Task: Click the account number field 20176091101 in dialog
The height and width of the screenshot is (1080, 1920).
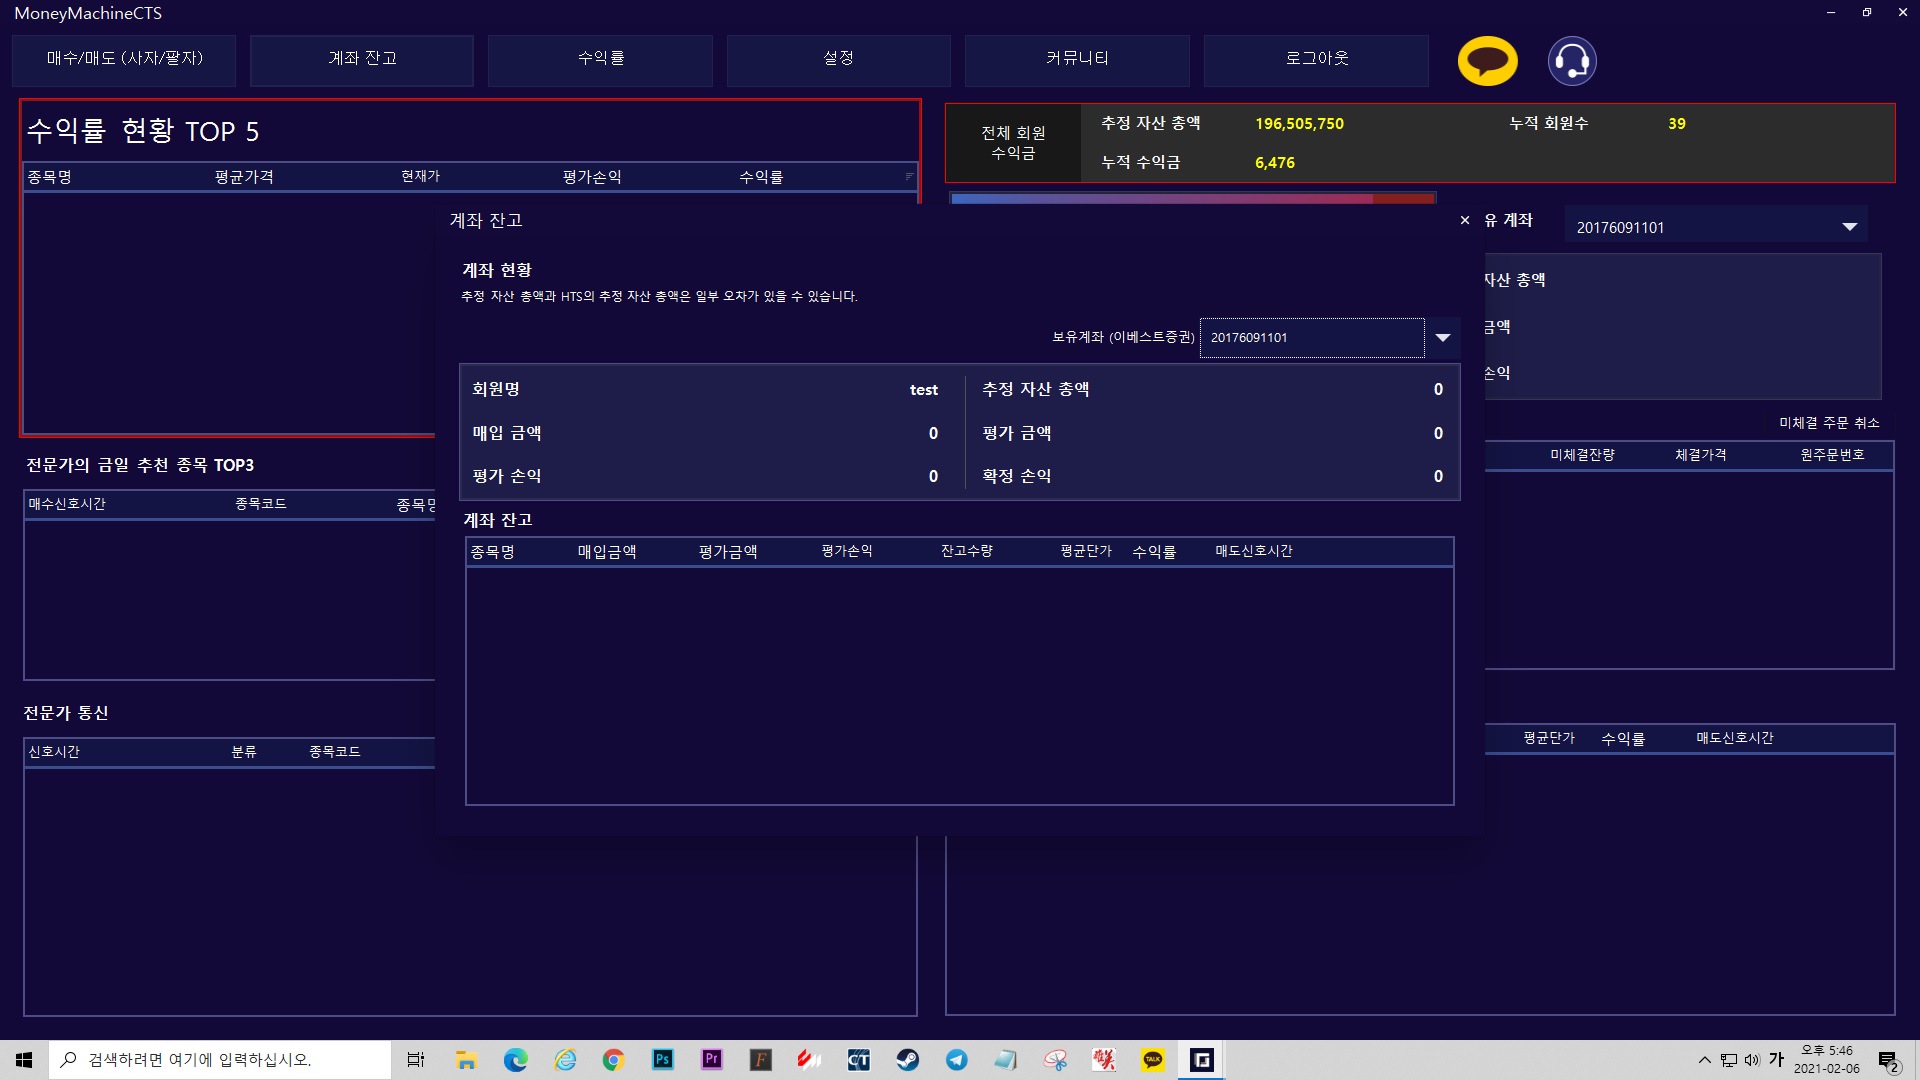Action: (1310, 338)
